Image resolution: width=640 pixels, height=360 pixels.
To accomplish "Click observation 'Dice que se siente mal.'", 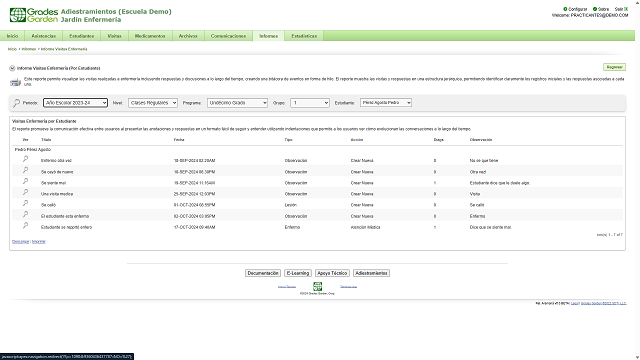I will pos(490,227).
